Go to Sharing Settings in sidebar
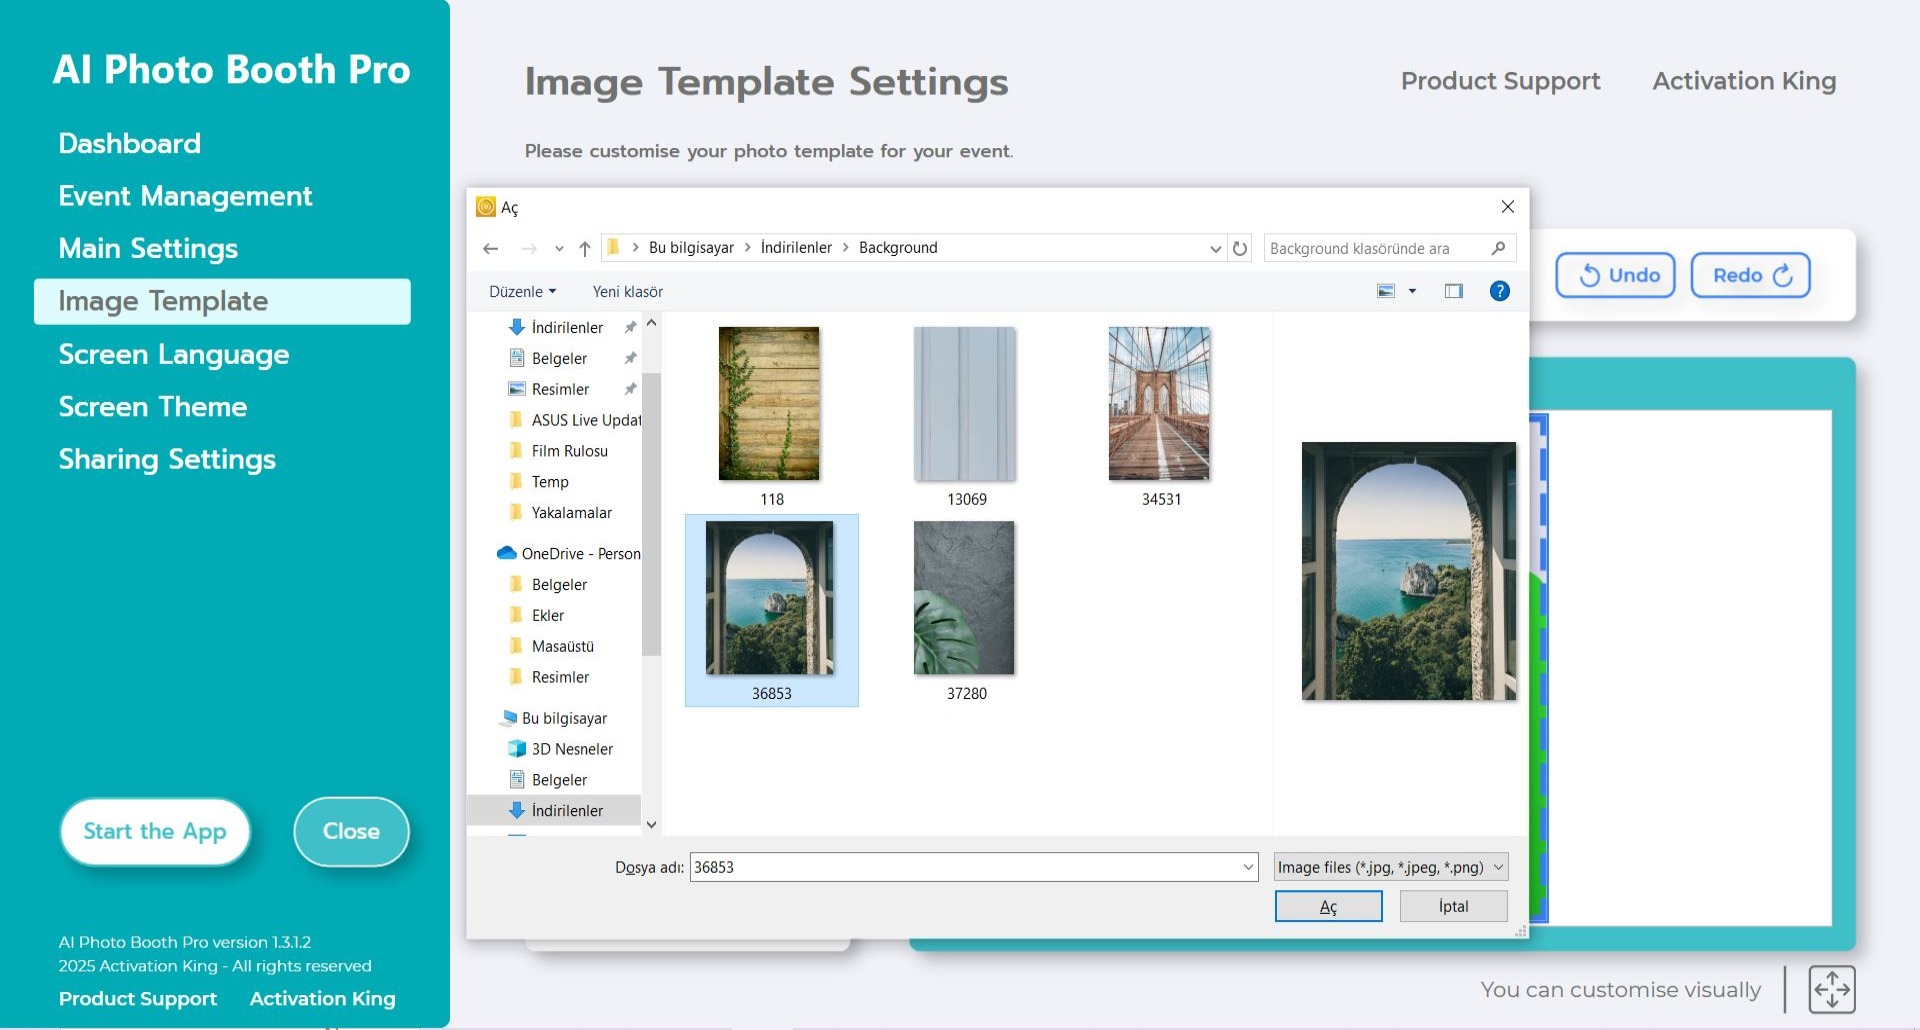Image resolution: width=1920 pixels, height=1030 pixels. point(167,459)
